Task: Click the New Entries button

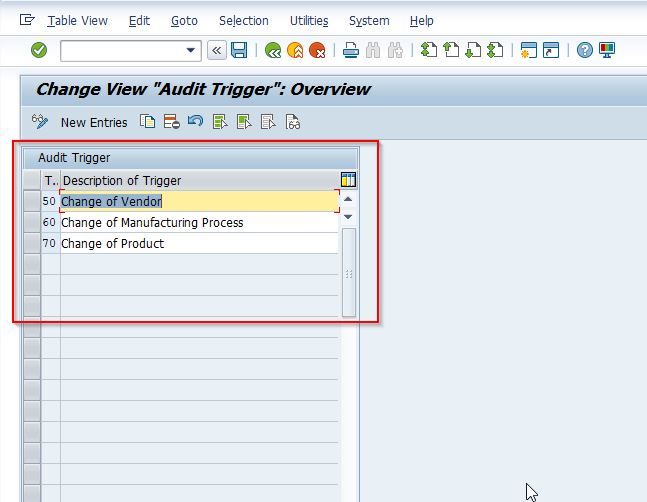Action: 94,123
